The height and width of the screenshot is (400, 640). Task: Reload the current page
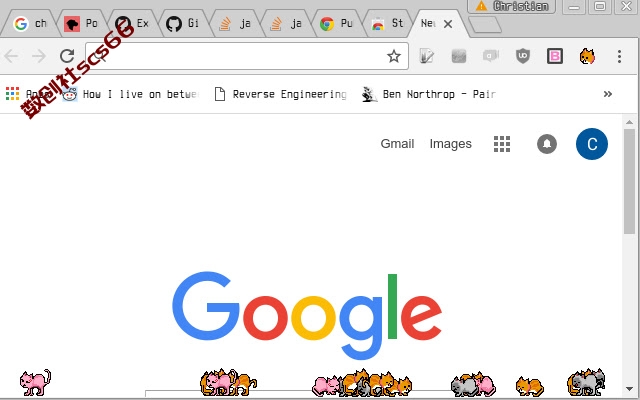pyautogui.click(x=67, y=56)
